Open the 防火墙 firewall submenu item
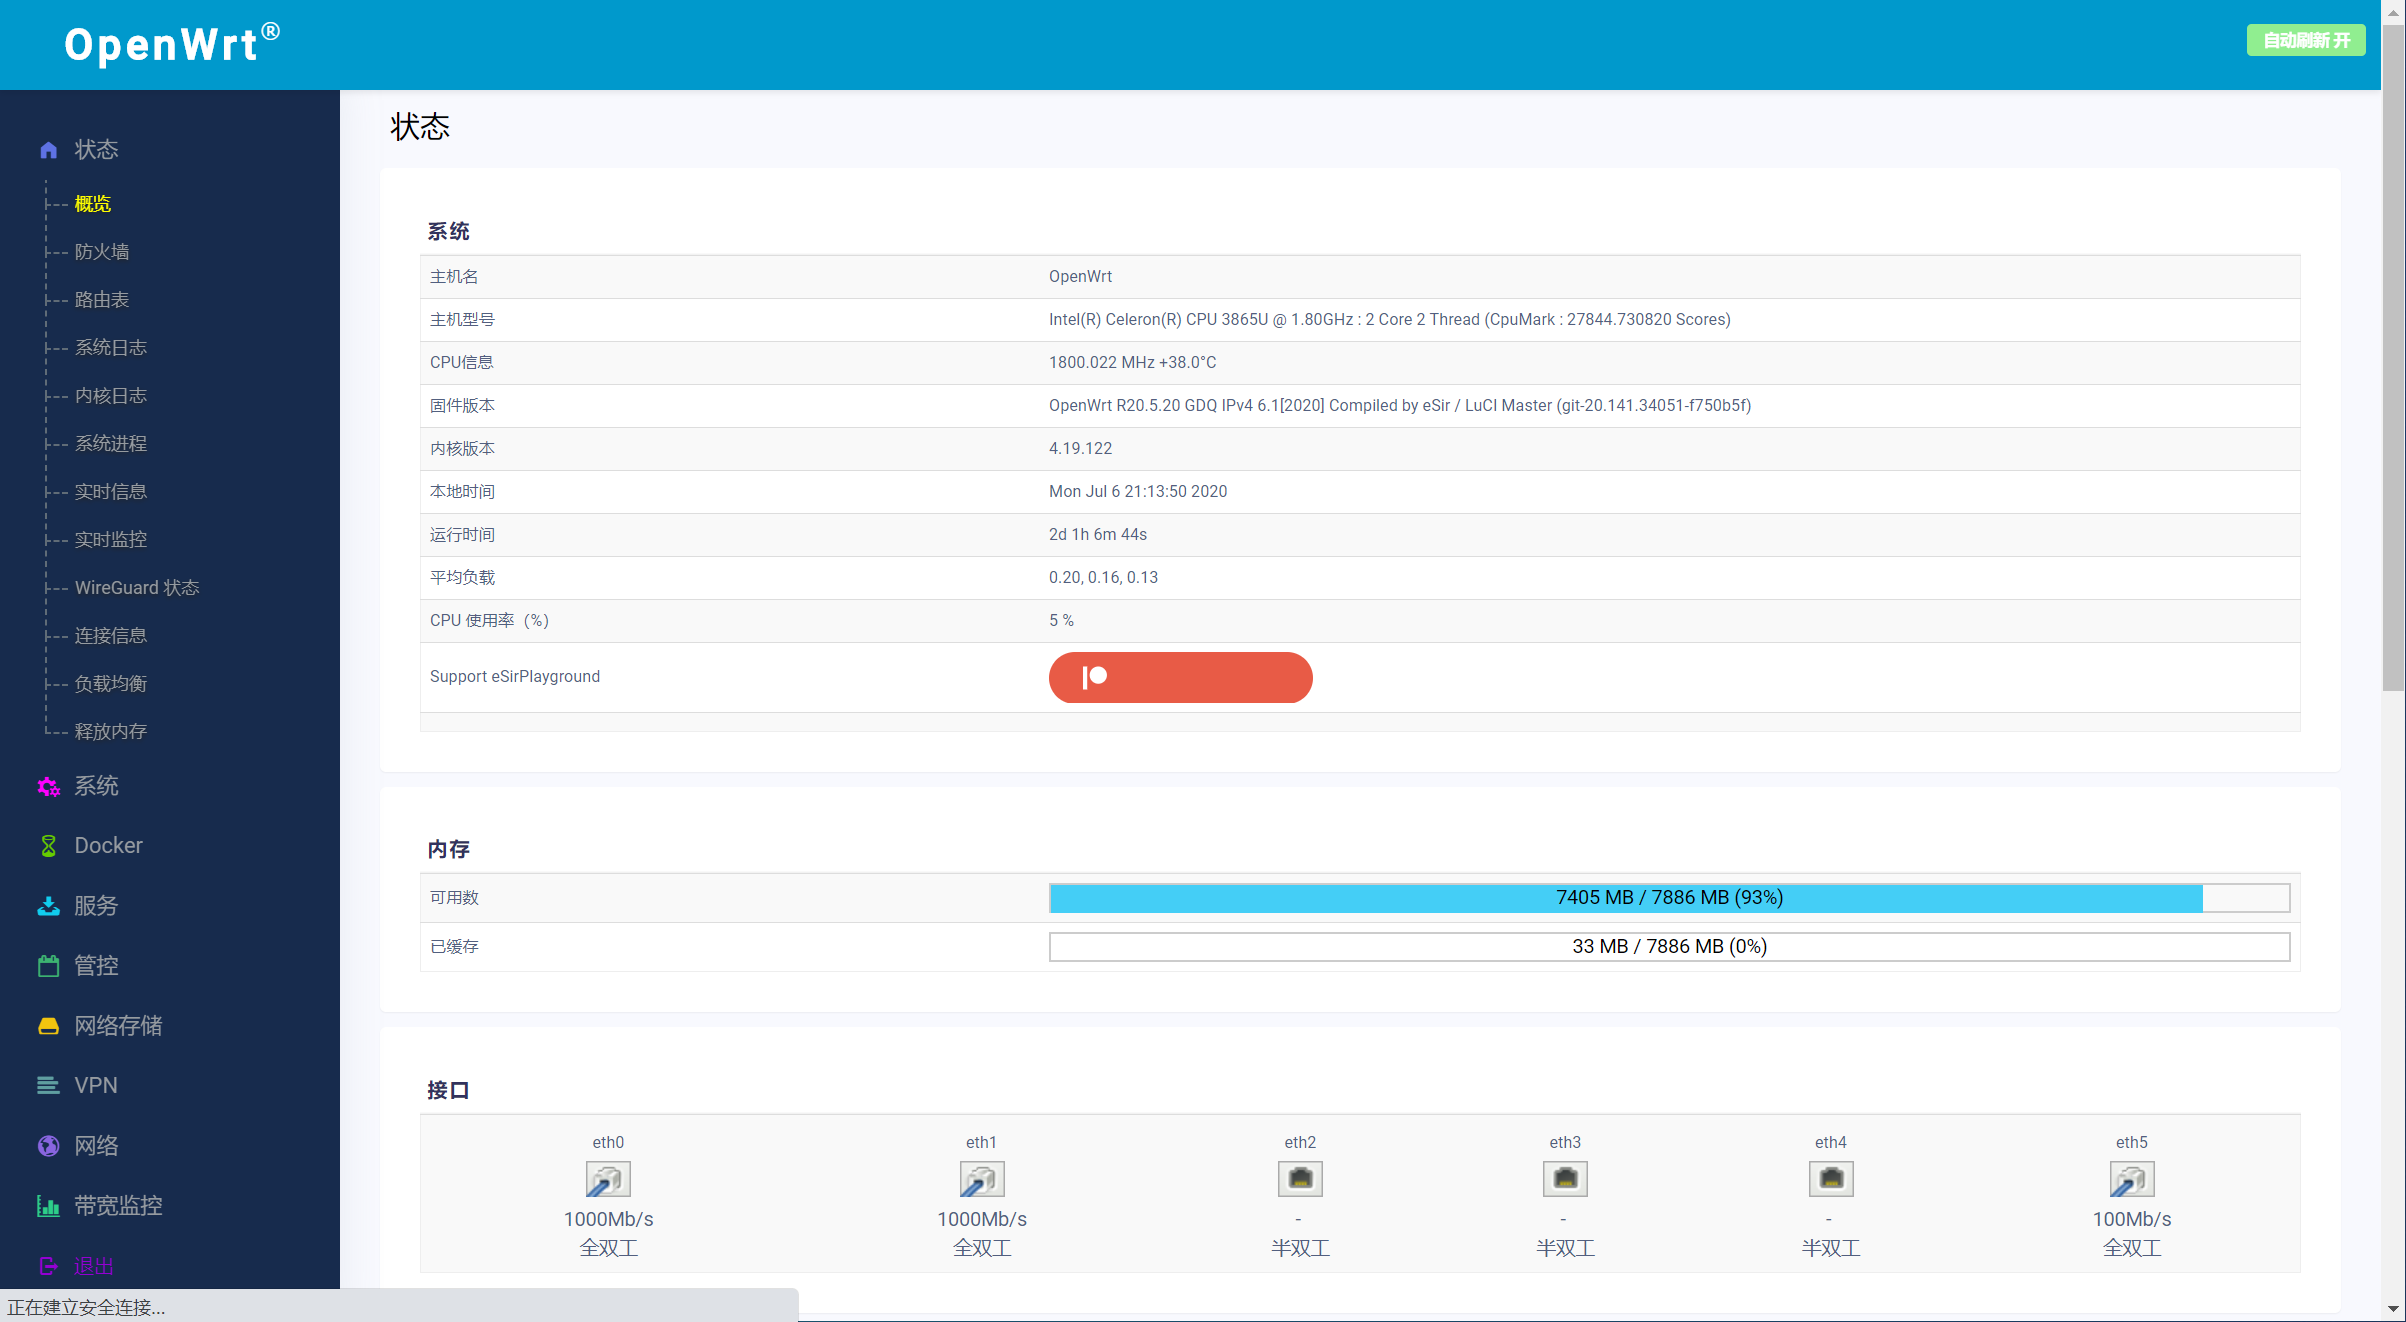Viewport: 2406px width, 1322px height. pos(102,252)
